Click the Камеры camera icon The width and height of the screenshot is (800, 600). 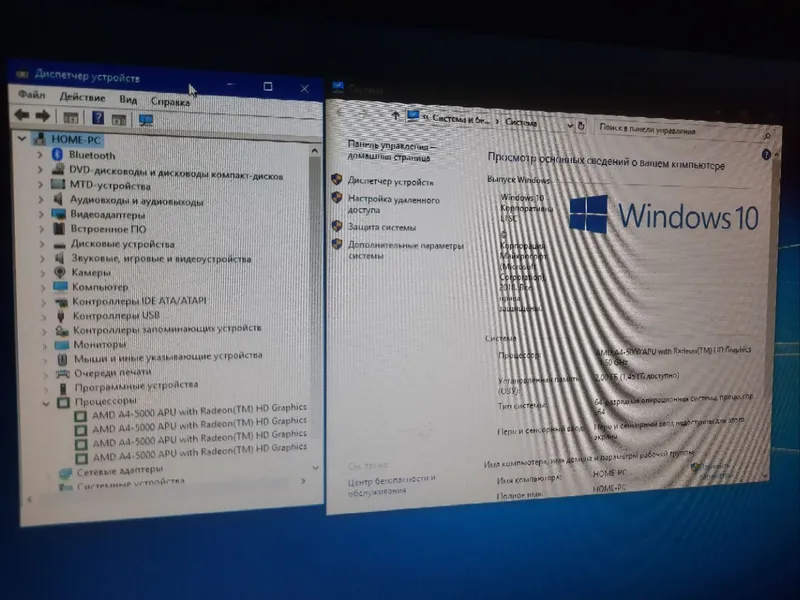(x=60, y=272)
